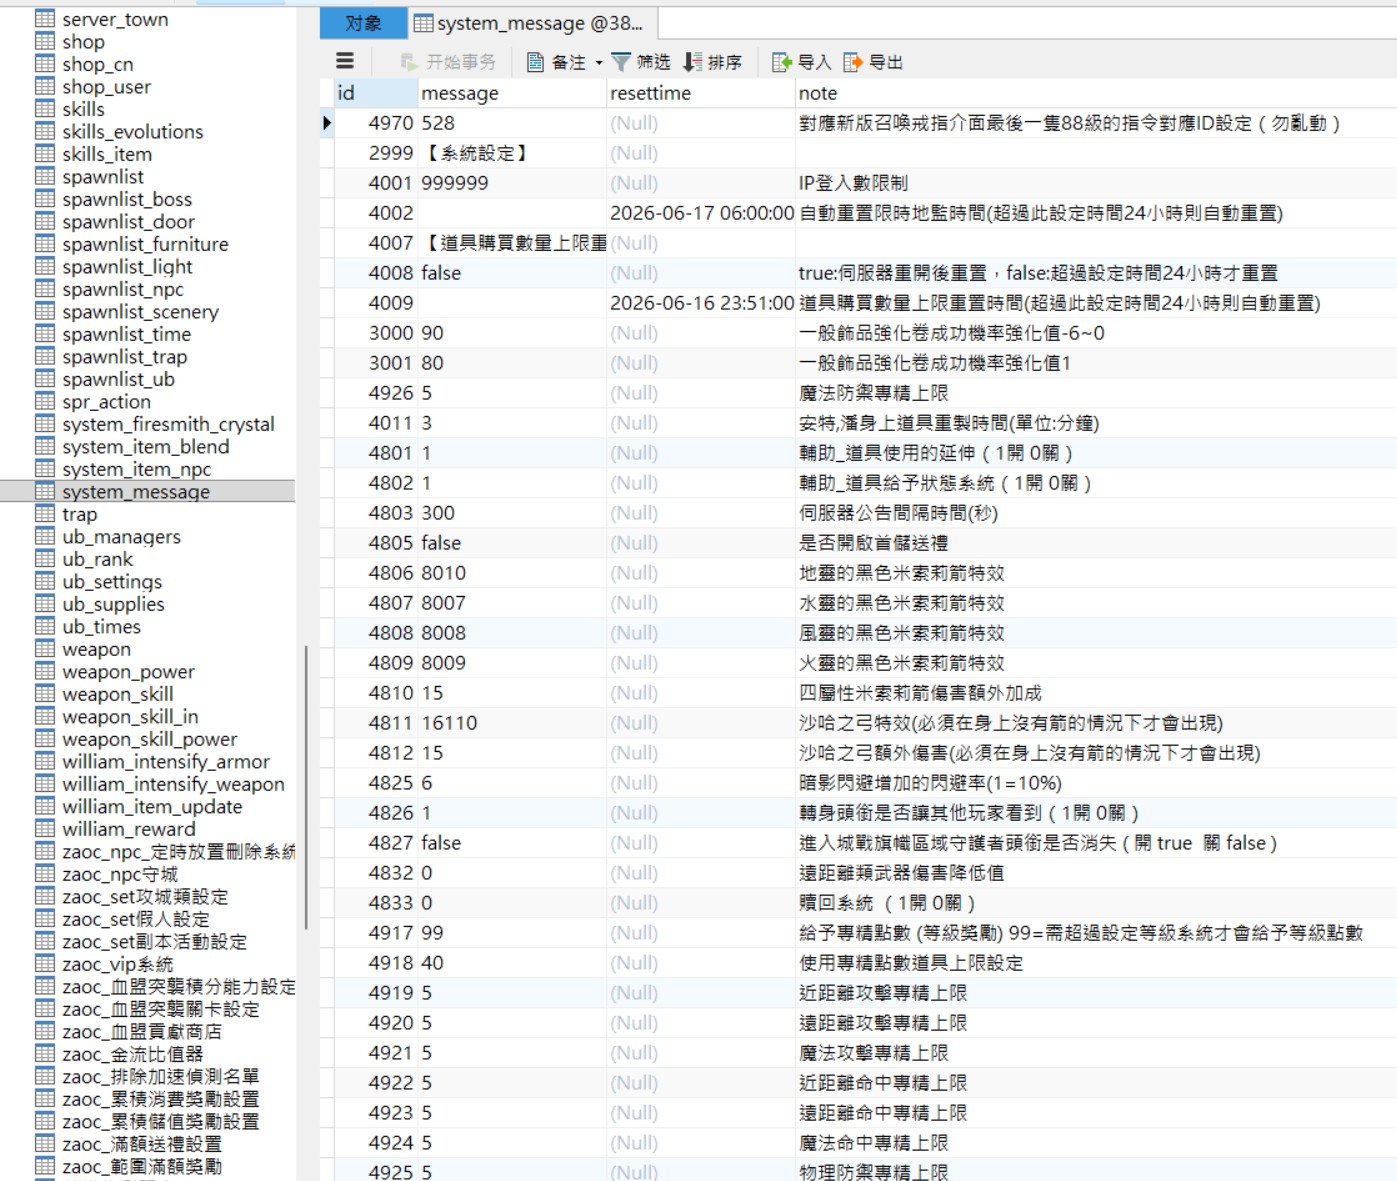Click the Sort (排序) icon
The height and width of the screenshot is (1181, 1397).
coord(692,62)
